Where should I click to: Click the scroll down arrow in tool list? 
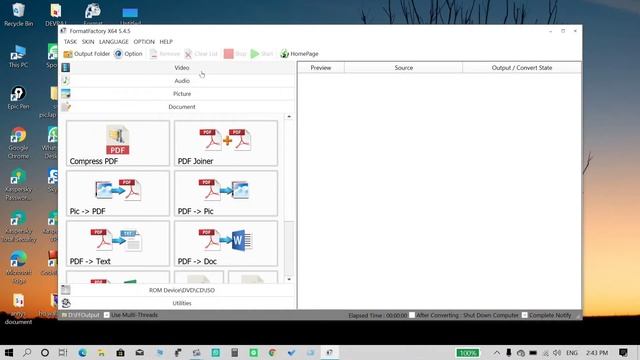289,280
